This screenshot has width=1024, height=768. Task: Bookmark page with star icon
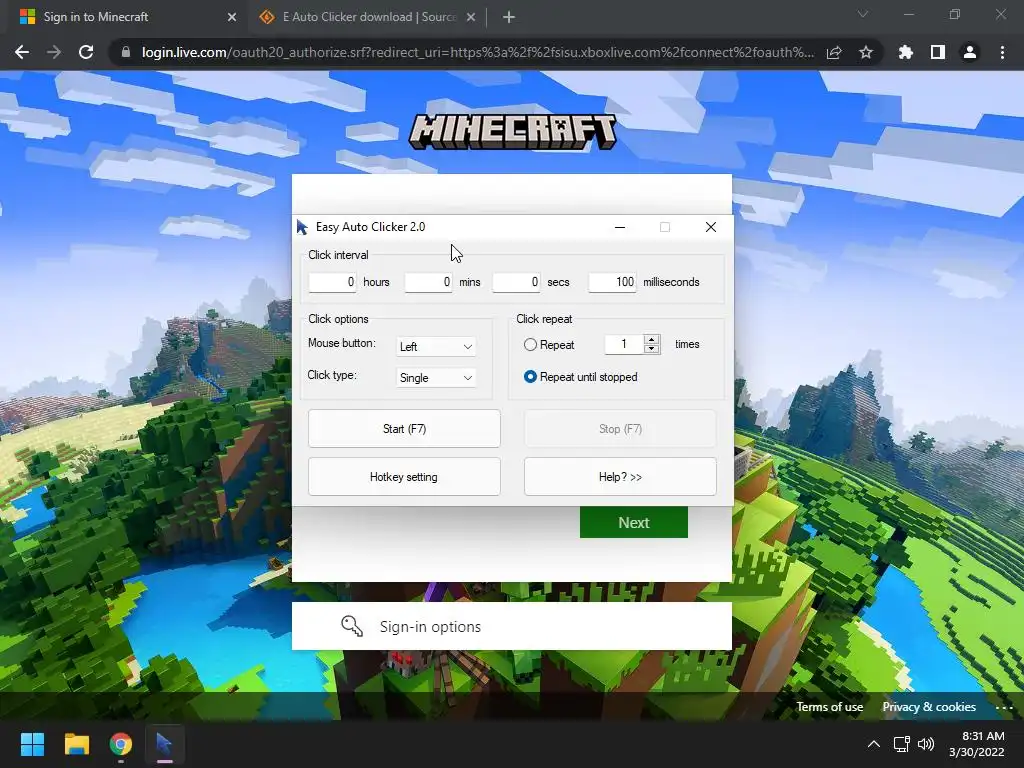click(866, 52)
